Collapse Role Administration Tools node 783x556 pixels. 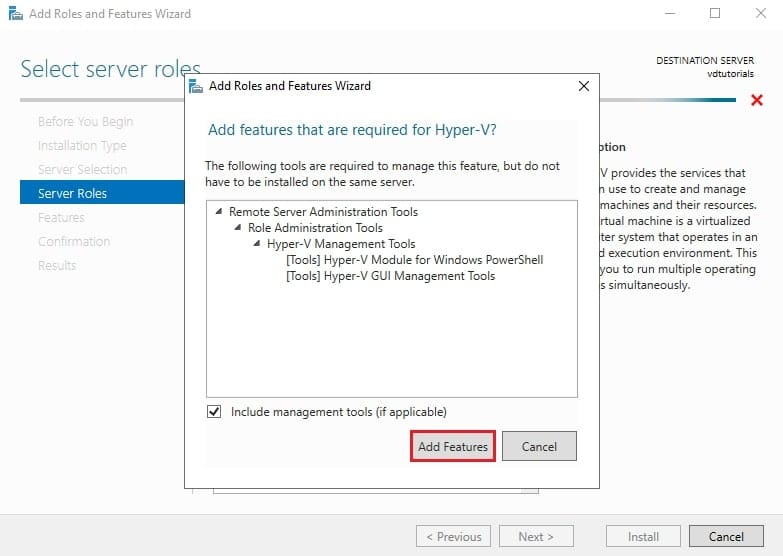pos(238,227)
